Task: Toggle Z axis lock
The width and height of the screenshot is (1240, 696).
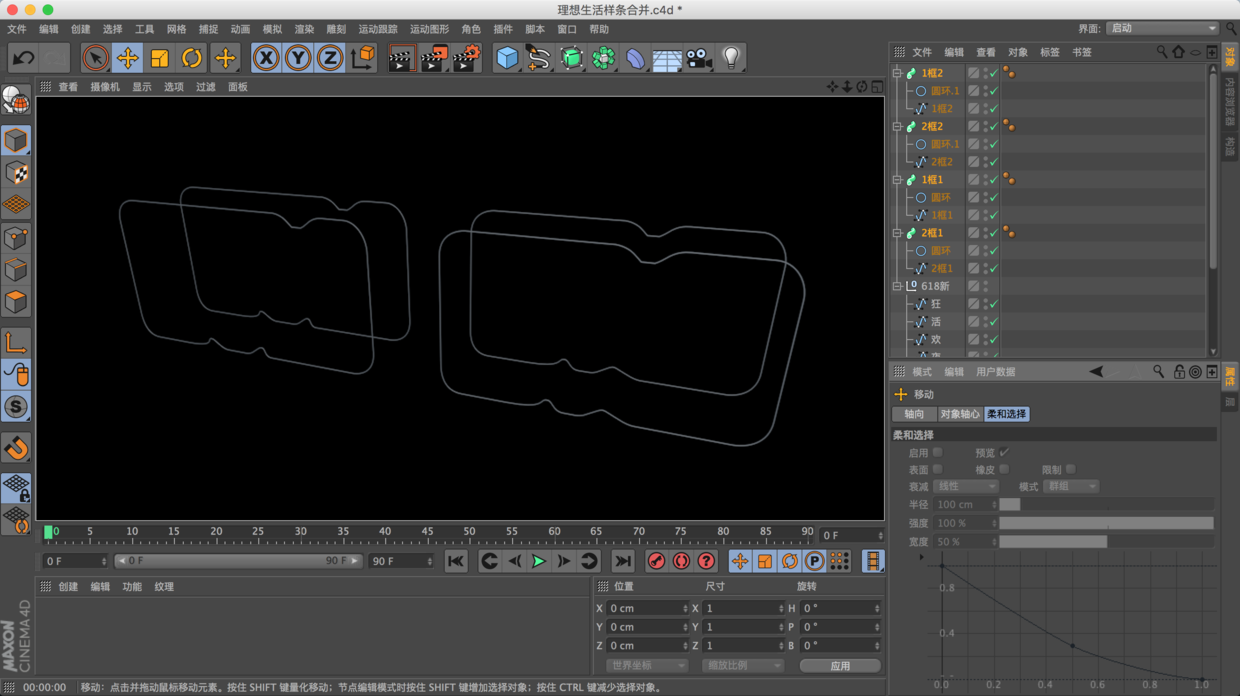Action: (x=330, y=58)
